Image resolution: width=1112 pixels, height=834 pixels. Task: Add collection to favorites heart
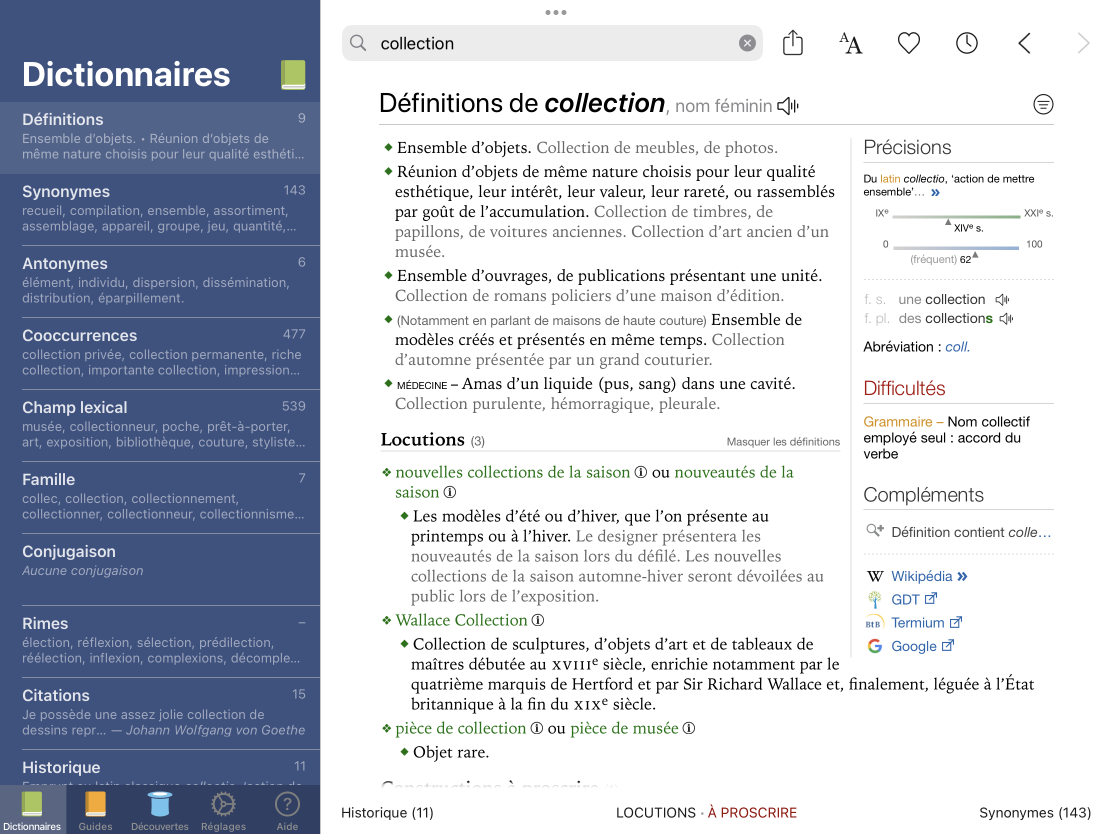pos(908,43)
